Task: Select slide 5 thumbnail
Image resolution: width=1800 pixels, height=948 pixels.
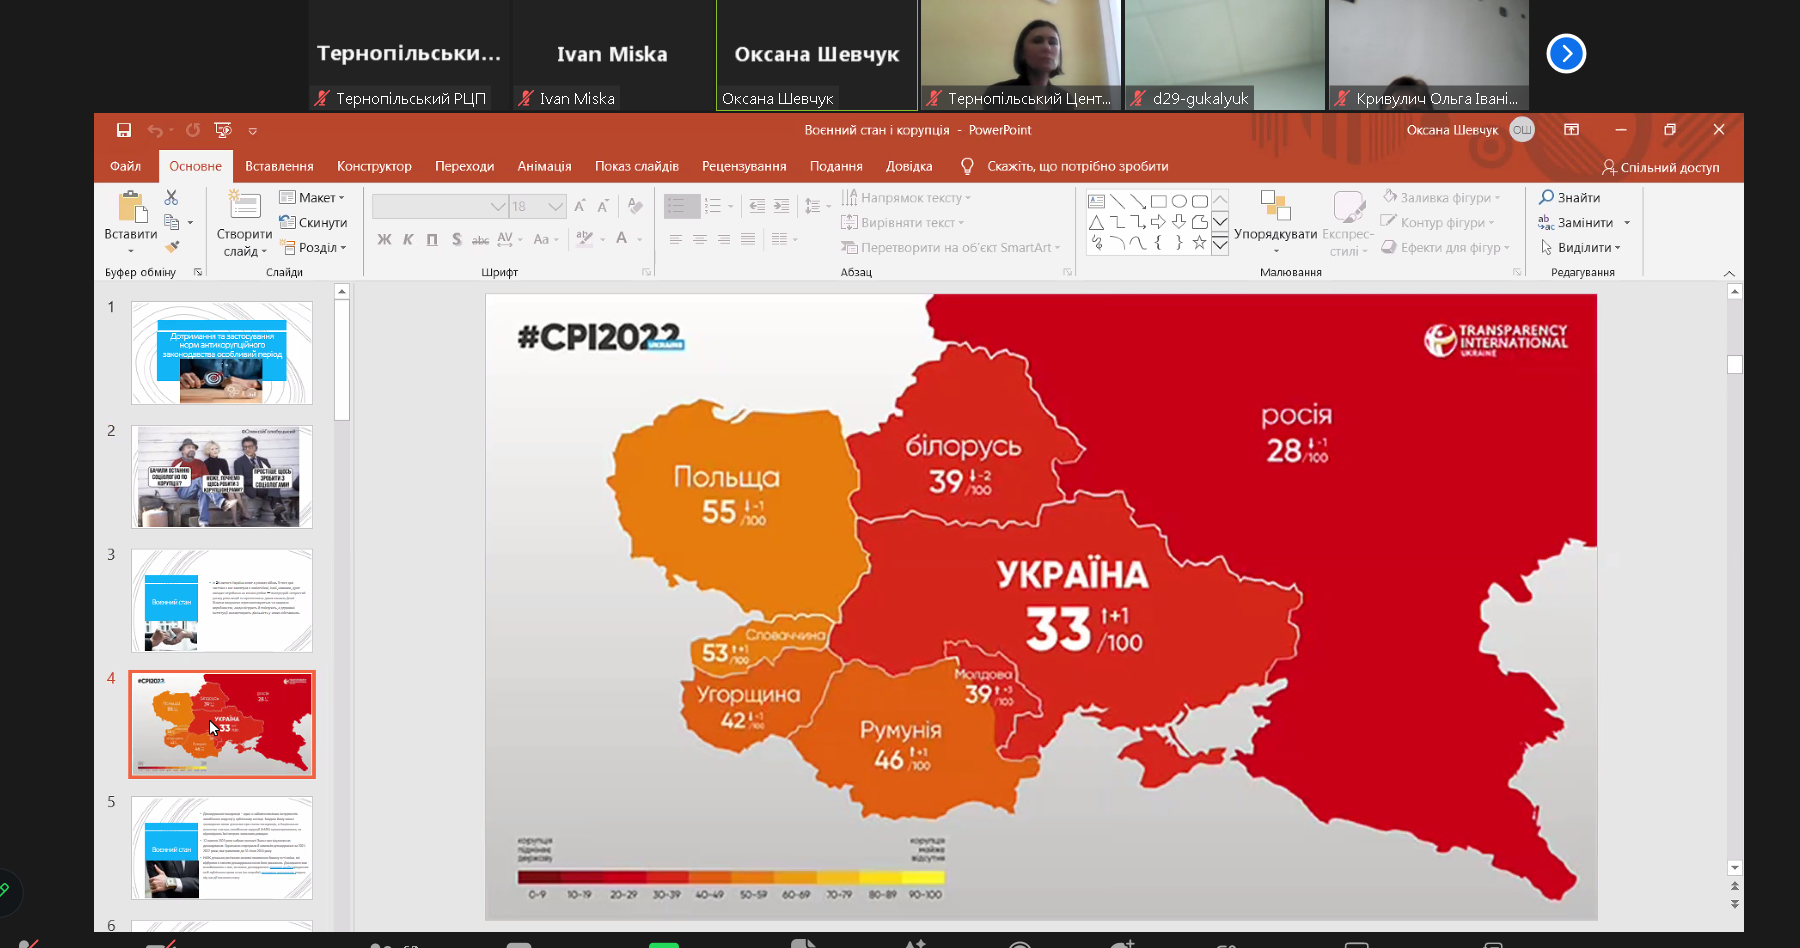Action: [222, 848]
